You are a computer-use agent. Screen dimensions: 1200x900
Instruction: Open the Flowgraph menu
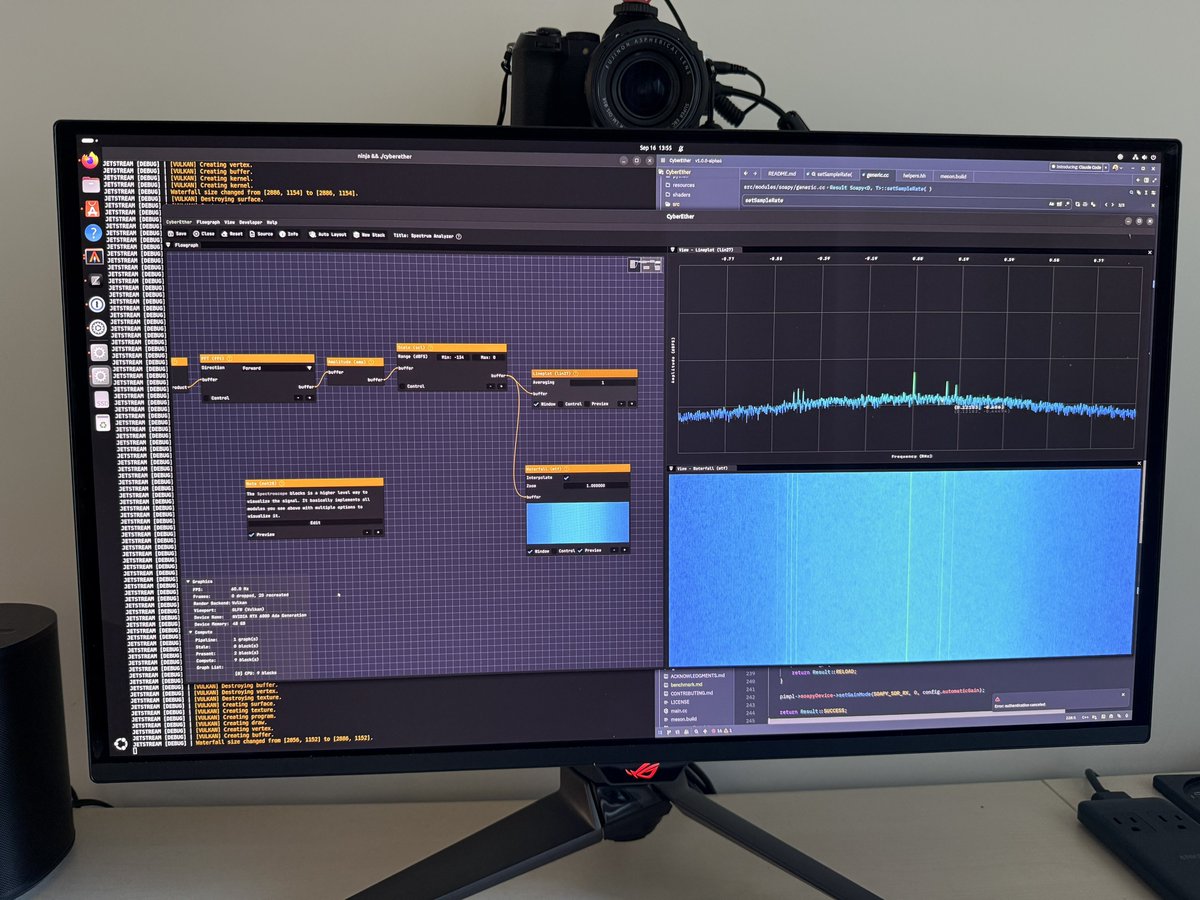pos(208,222)
